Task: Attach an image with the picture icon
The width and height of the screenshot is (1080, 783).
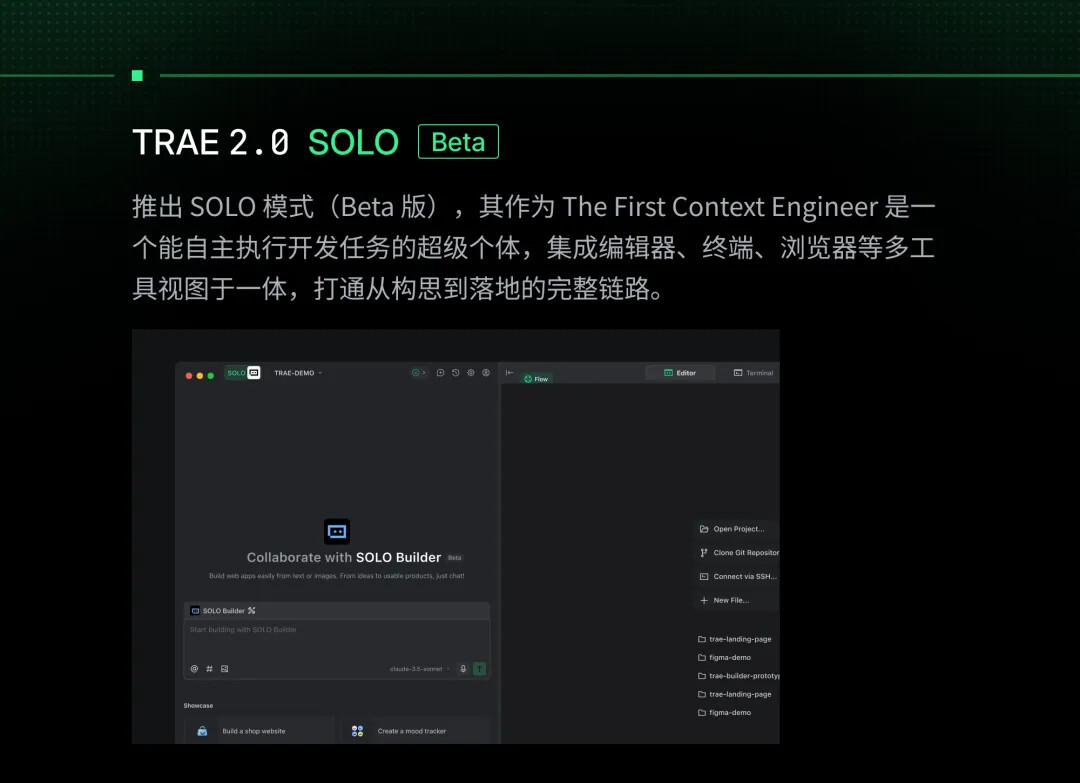Action: pos(225,669)
